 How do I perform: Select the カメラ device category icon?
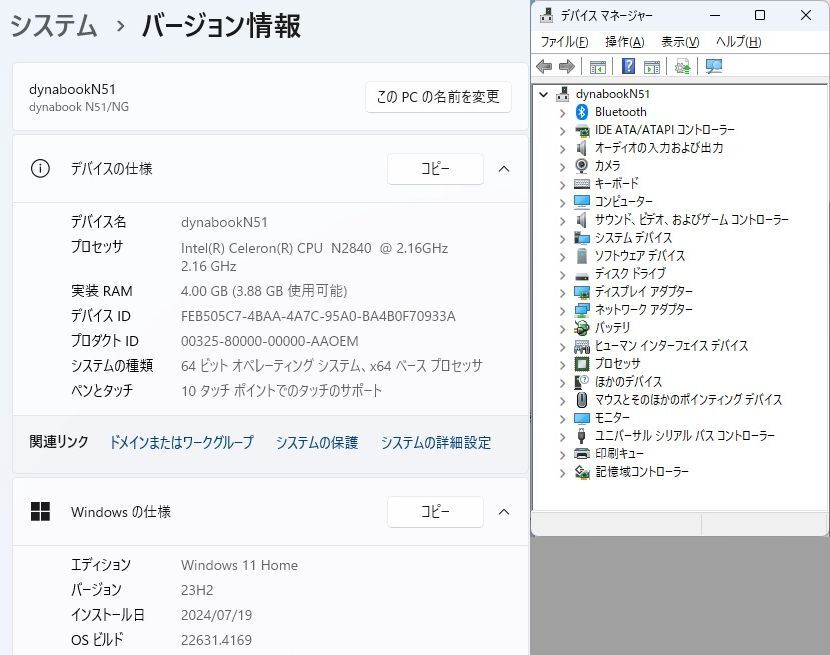(582, 166)
